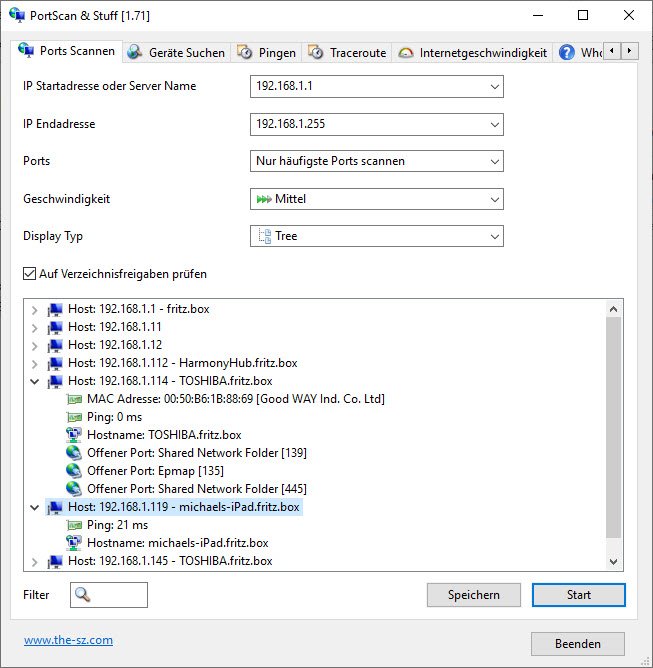Select row Host: 192.168.1.1 - fritz.box
The width and height of the screenshot is (653, 668).
[x=138, y=309]
